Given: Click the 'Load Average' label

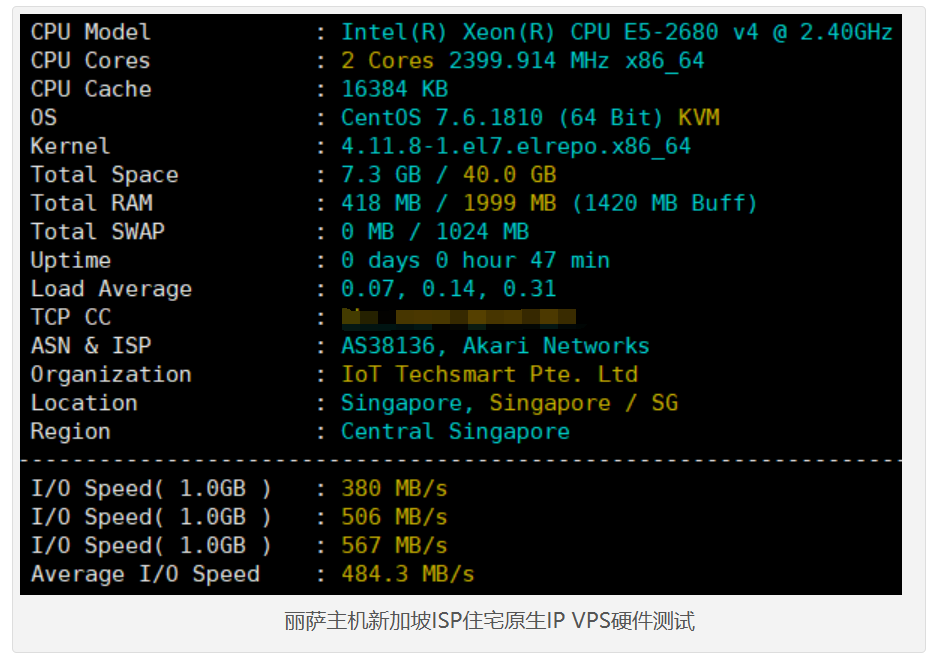Looking at the screenshot, I should [111, 289].
